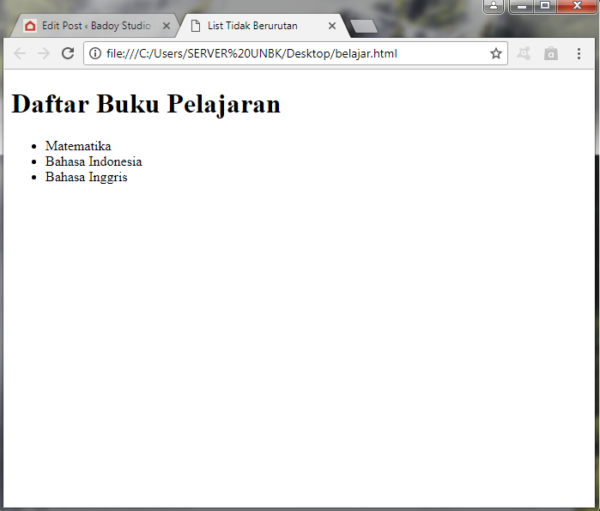
Task: Close the List Tidak Berurutan tab
Action: 332,26
